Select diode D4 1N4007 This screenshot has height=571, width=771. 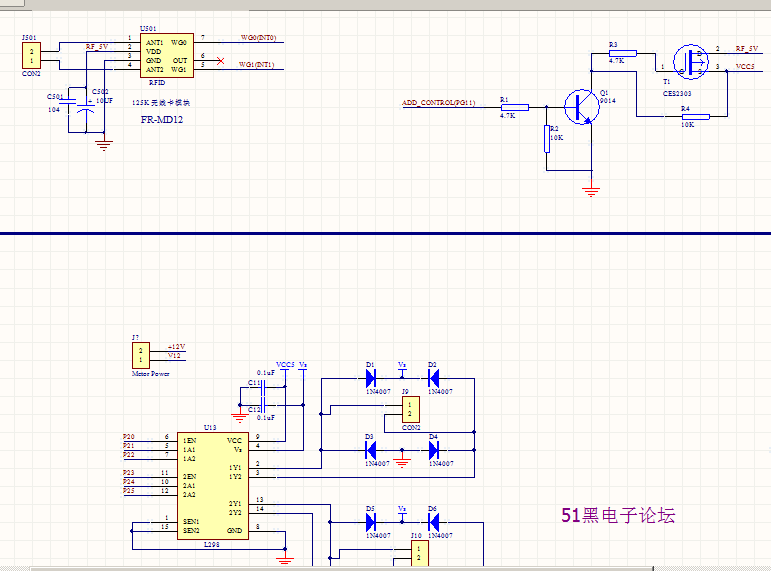click(434, 450)
